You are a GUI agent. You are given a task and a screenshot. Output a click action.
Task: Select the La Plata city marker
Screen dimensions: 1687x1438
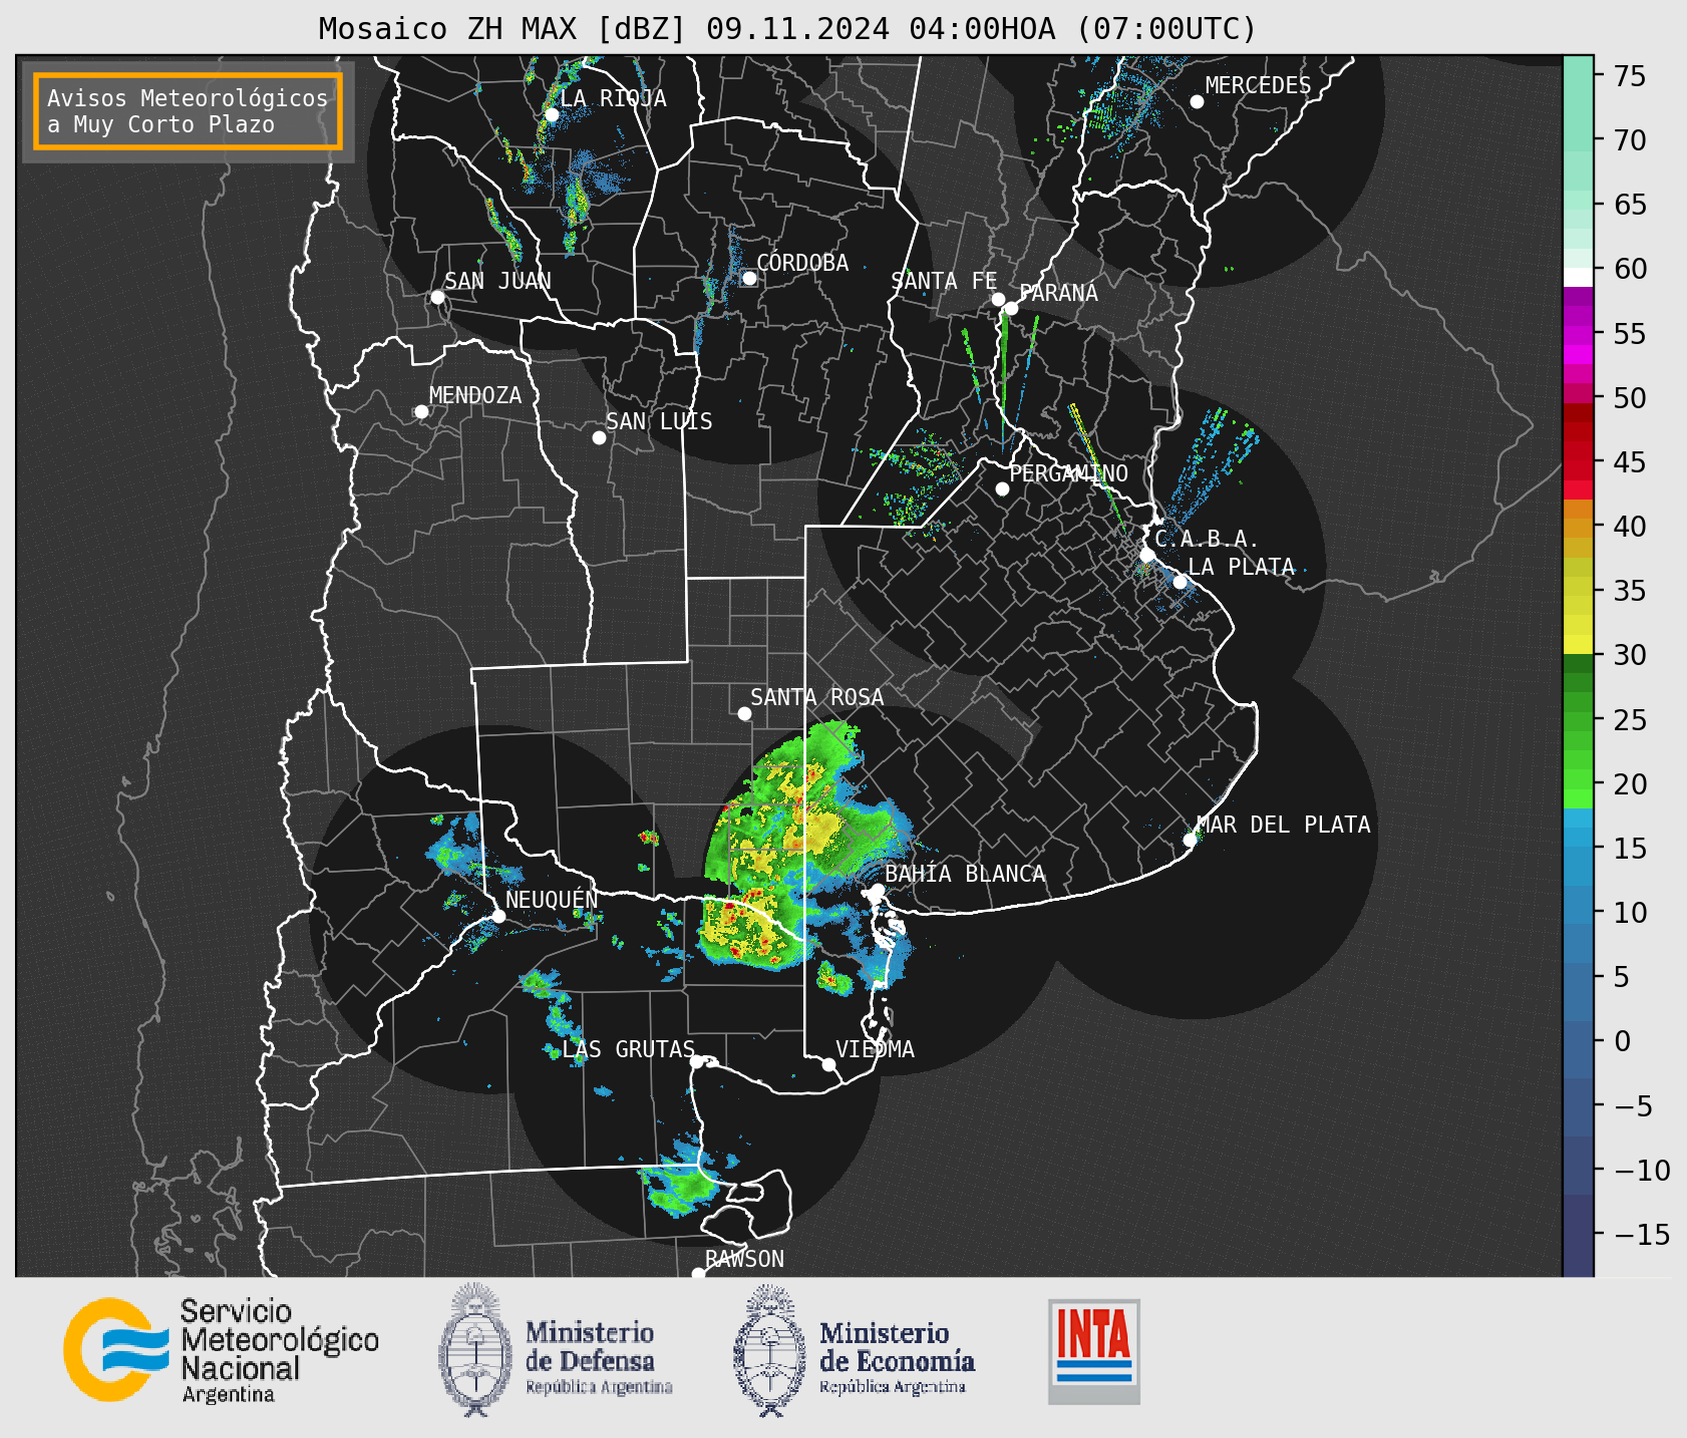1180,582
